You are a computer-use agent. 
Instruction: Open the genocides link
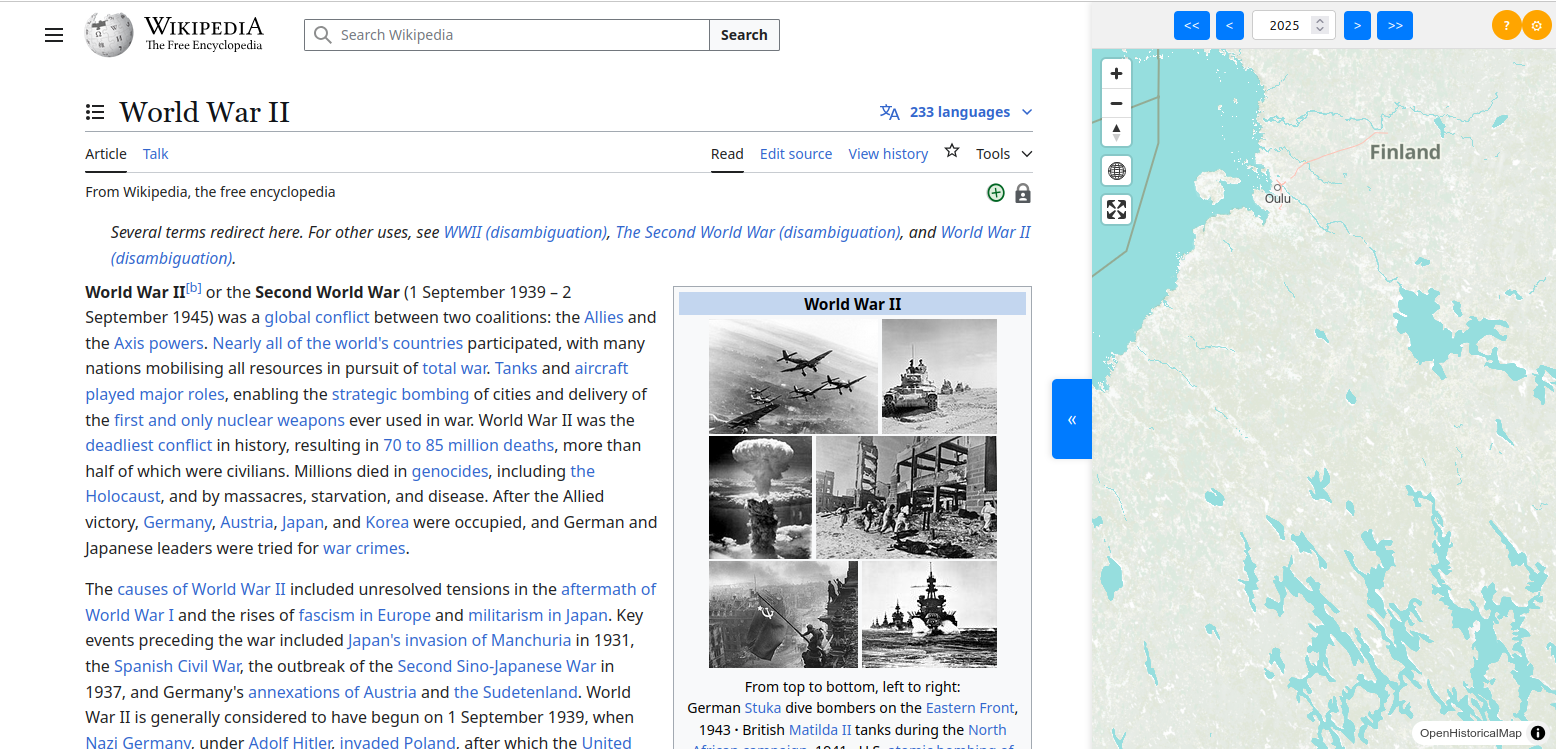[x=450, y=471]
